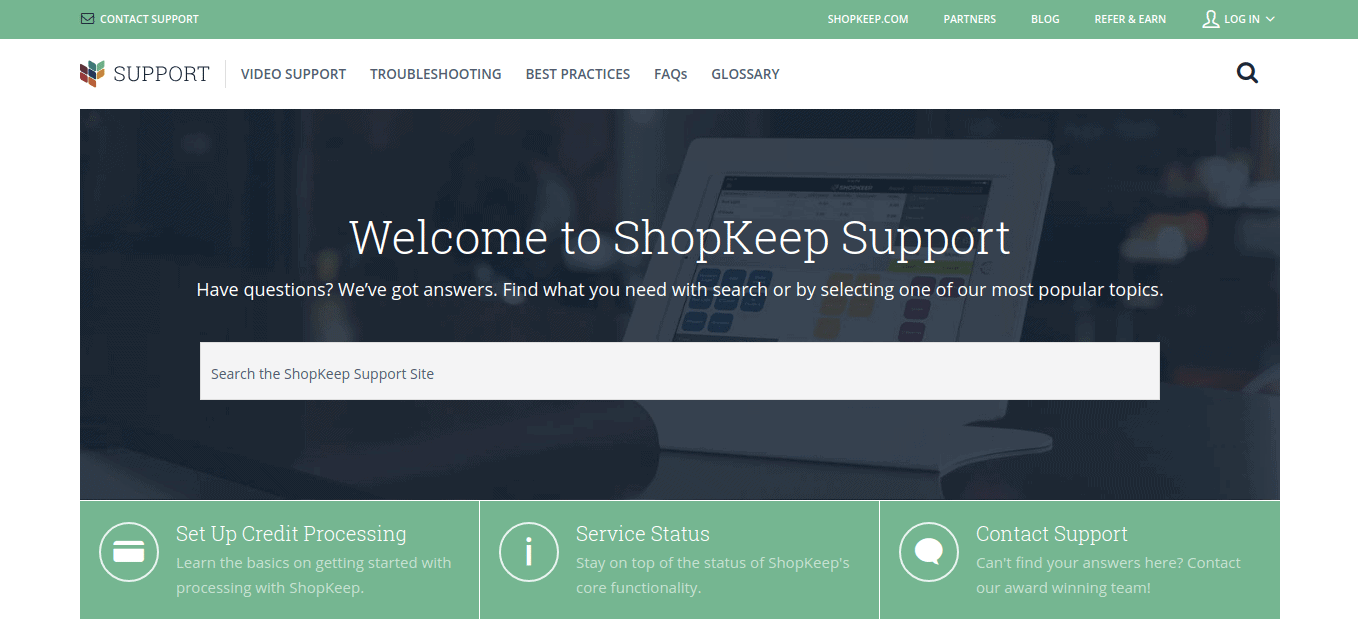
Task: Click the magnifying glass search icon
Action: pyautogui.click(x=1247, y=73)
